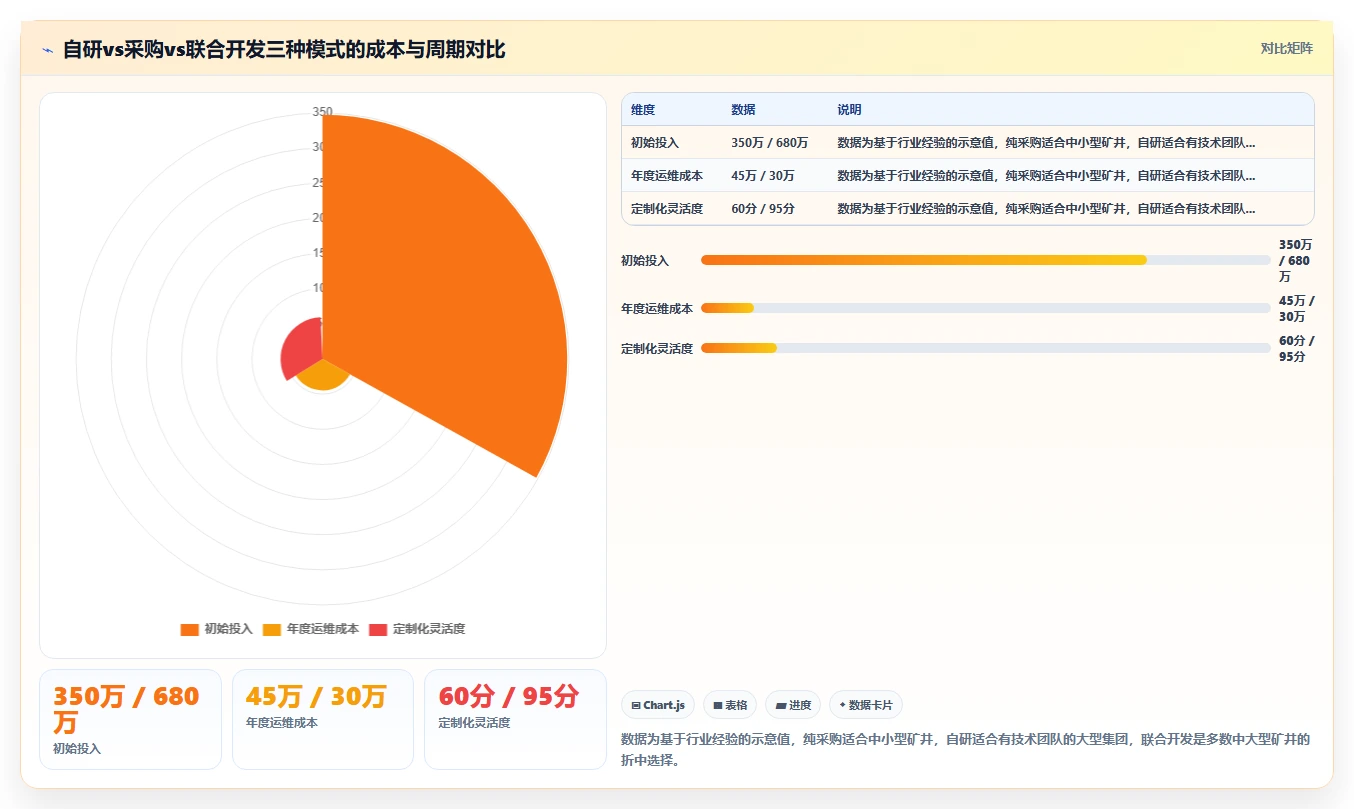Click the 初始投入 progress bar

coord(986,260)
